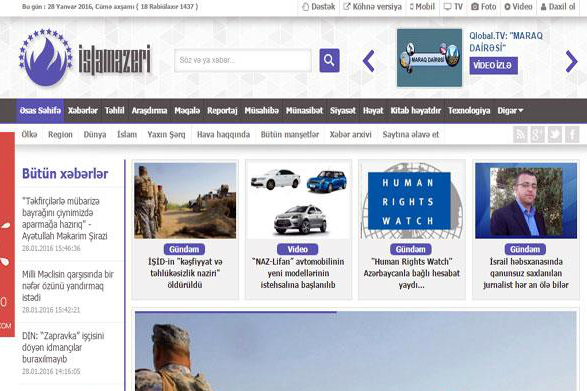Image resolution: width=587 pixels, height=391 pixels.
Task: Open the Müsahibə menu item
Action: 262,110
